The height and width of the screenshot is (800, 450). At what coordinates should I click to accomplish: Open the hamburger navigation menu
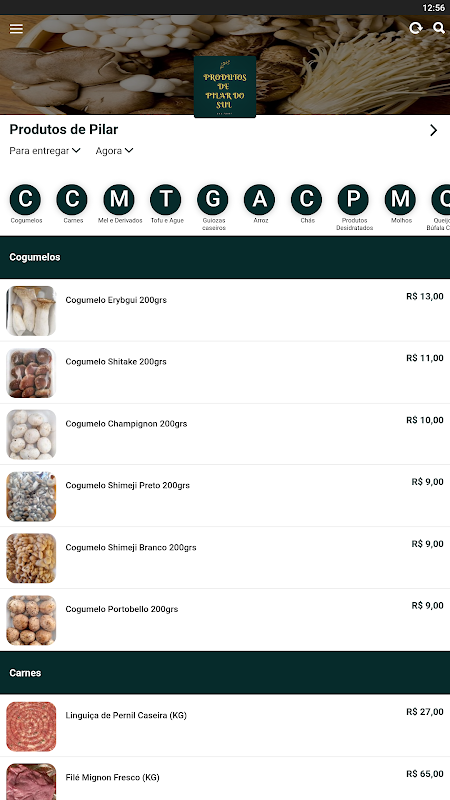[x=16, y=29]
